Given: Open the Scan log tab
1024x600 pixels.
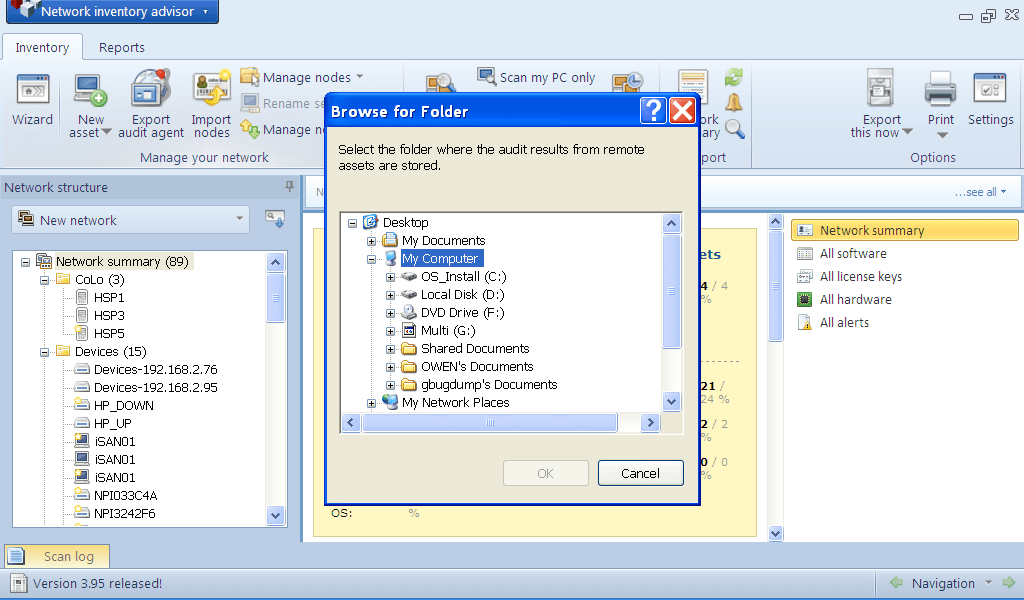Looking at the screenshot, I should (x=57, y=556).
